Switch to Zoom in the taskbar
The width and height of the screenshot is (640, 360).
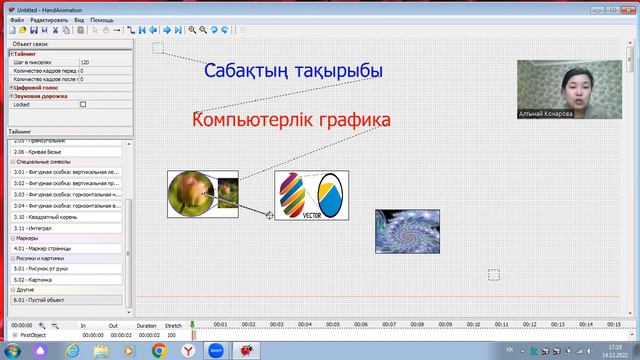216,351
